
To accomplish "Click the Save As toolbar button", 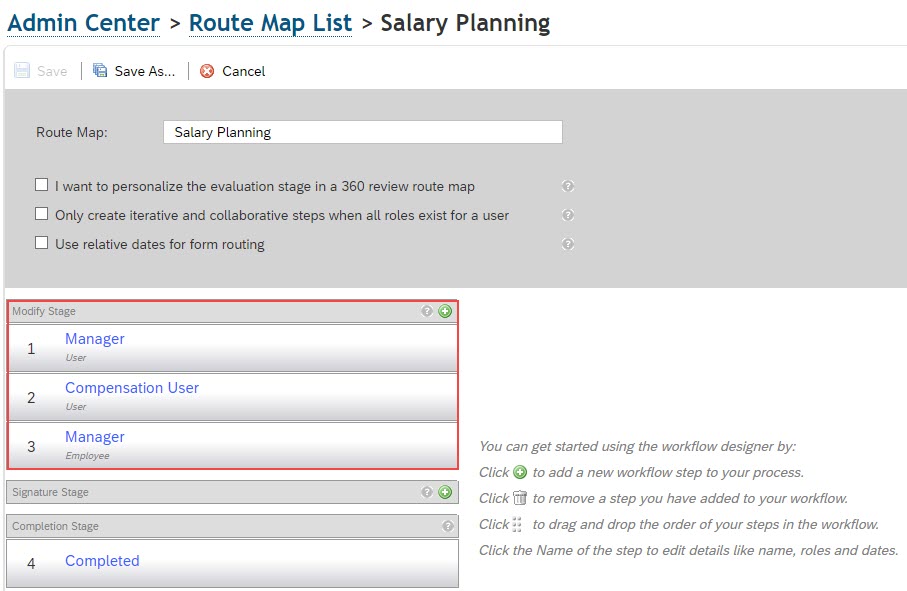I will pos(134,71).
